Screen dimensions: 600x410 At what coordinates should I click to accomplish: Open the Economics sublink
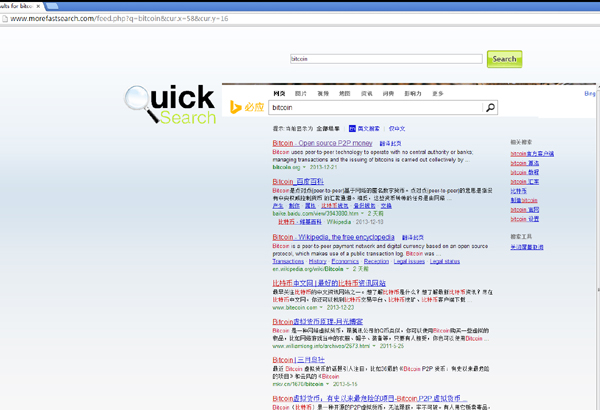(x=345, y=261)
